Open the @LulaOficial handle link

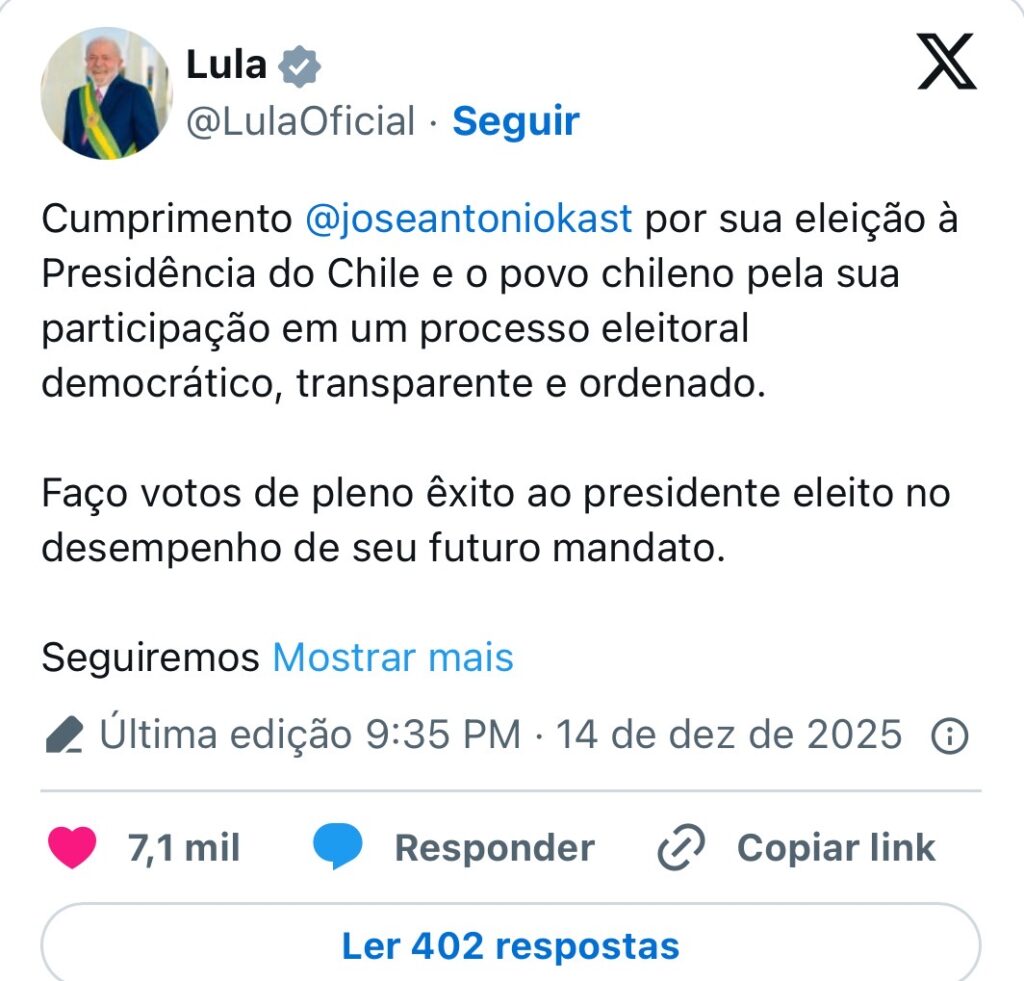tap(300, 122)
